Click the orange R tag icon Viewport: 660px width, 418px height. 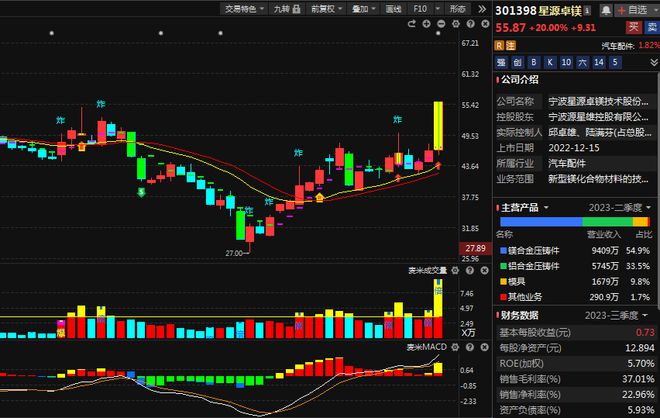(x=499, y=45)
